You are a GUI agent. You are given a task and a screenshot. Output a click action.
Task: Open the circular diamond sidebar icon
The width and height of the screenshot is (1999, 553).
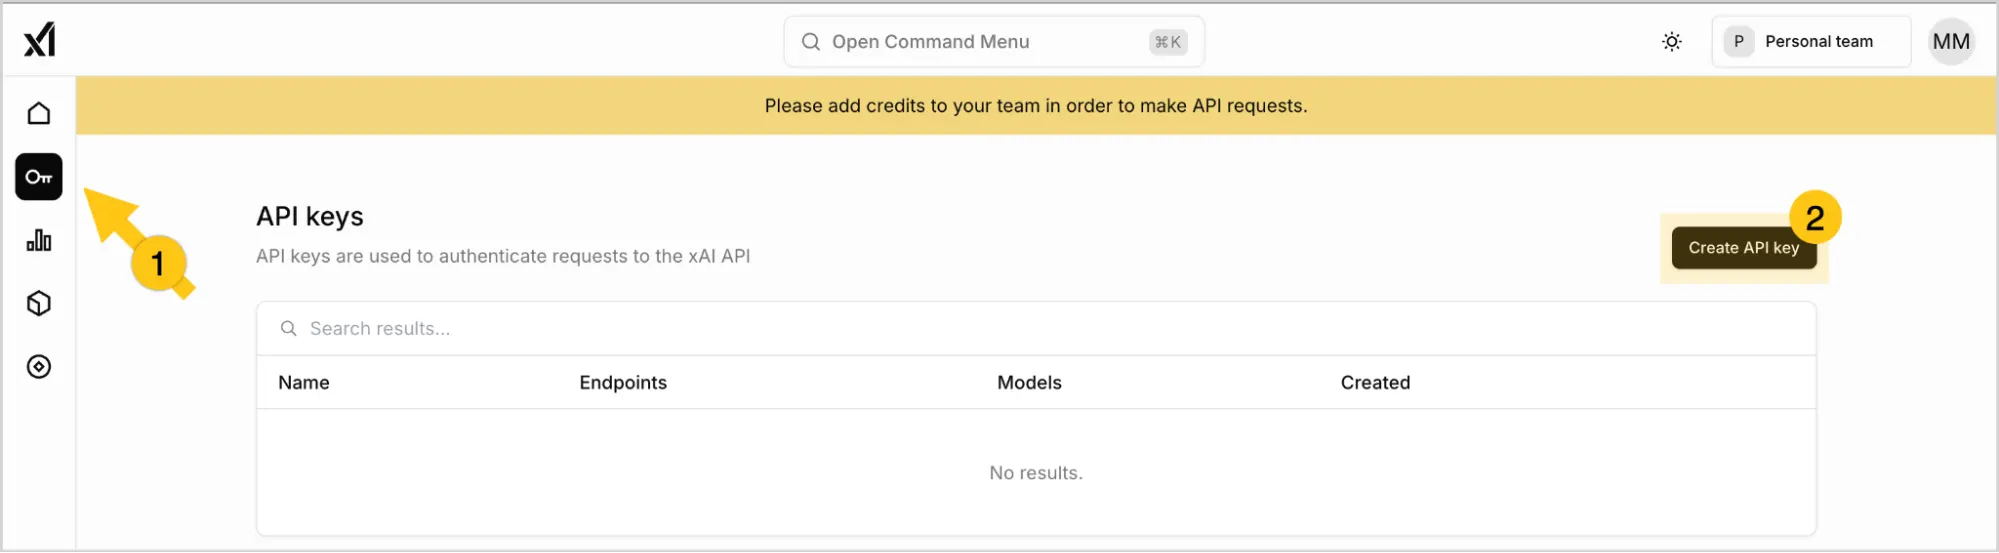(39, 367)
